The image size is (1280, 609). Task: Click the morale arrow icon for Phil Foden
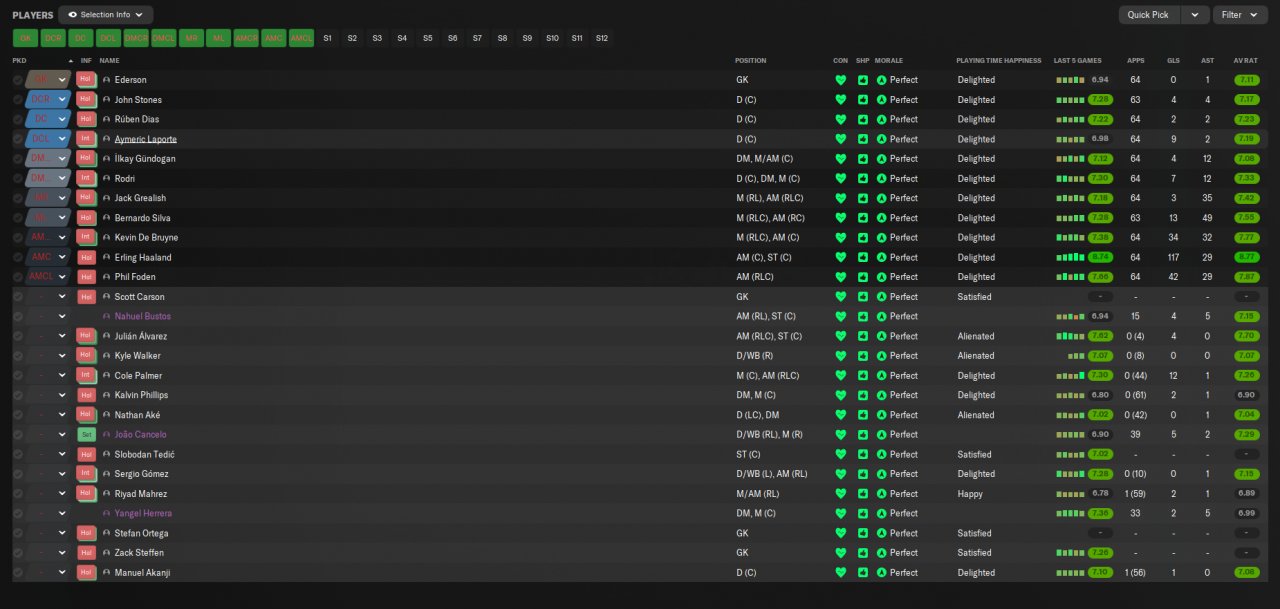tap(881, 277)
